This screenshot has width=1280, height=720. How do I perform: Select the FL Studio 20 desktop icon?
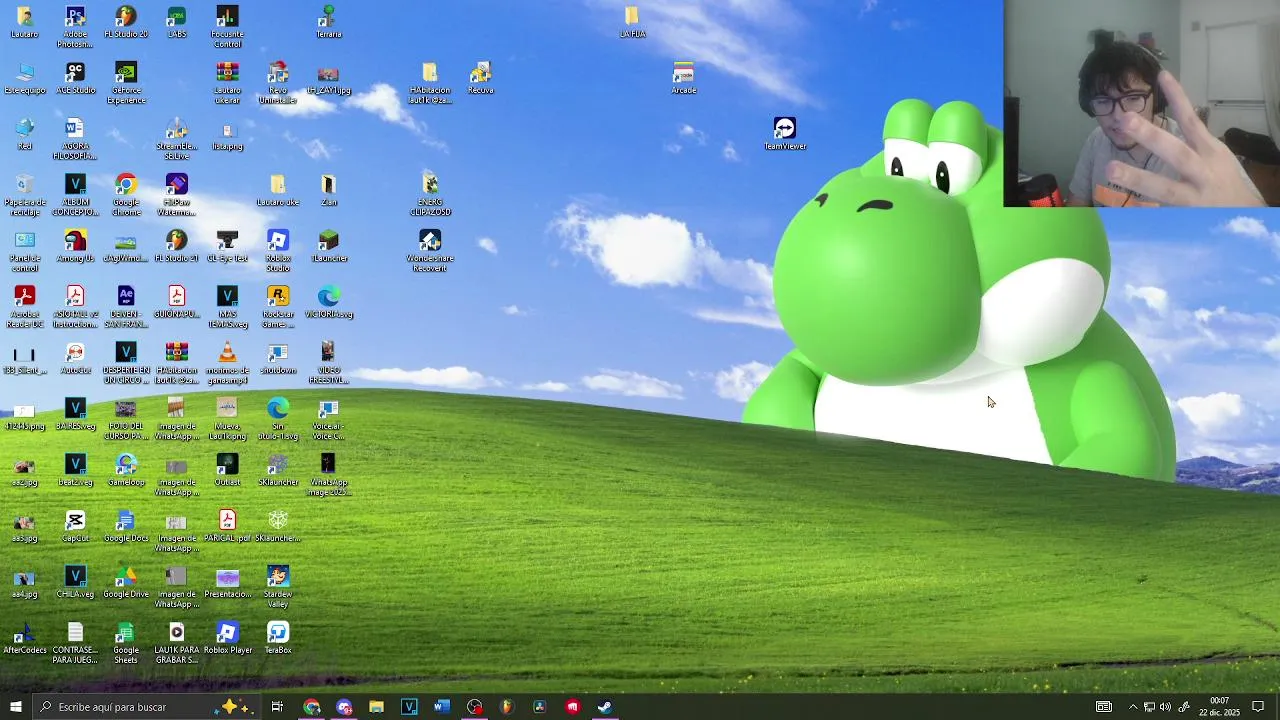click(126, 22)
